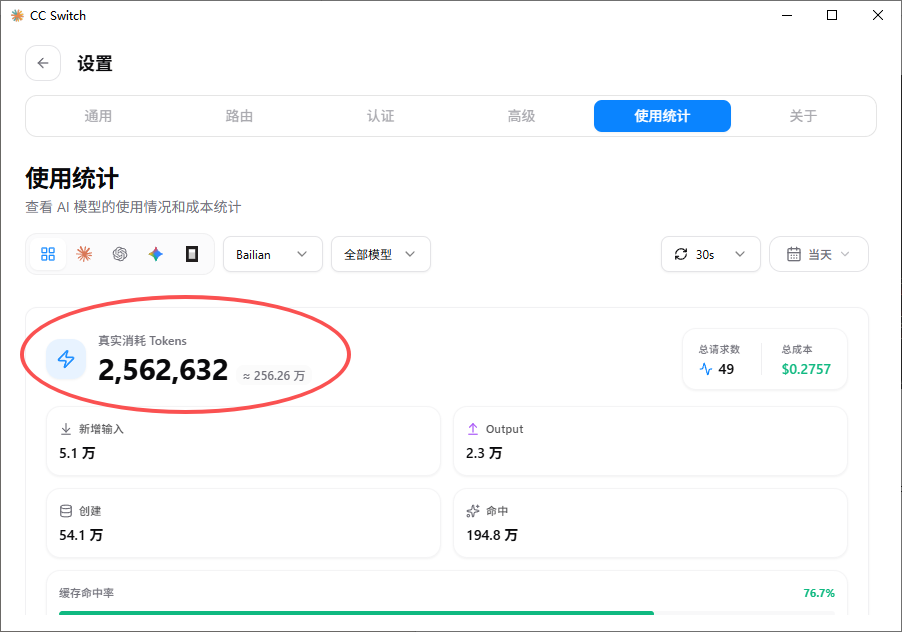Select the 使用统计 tab
Viewport: 902px width, 632px height.
[x=662, y=116]
